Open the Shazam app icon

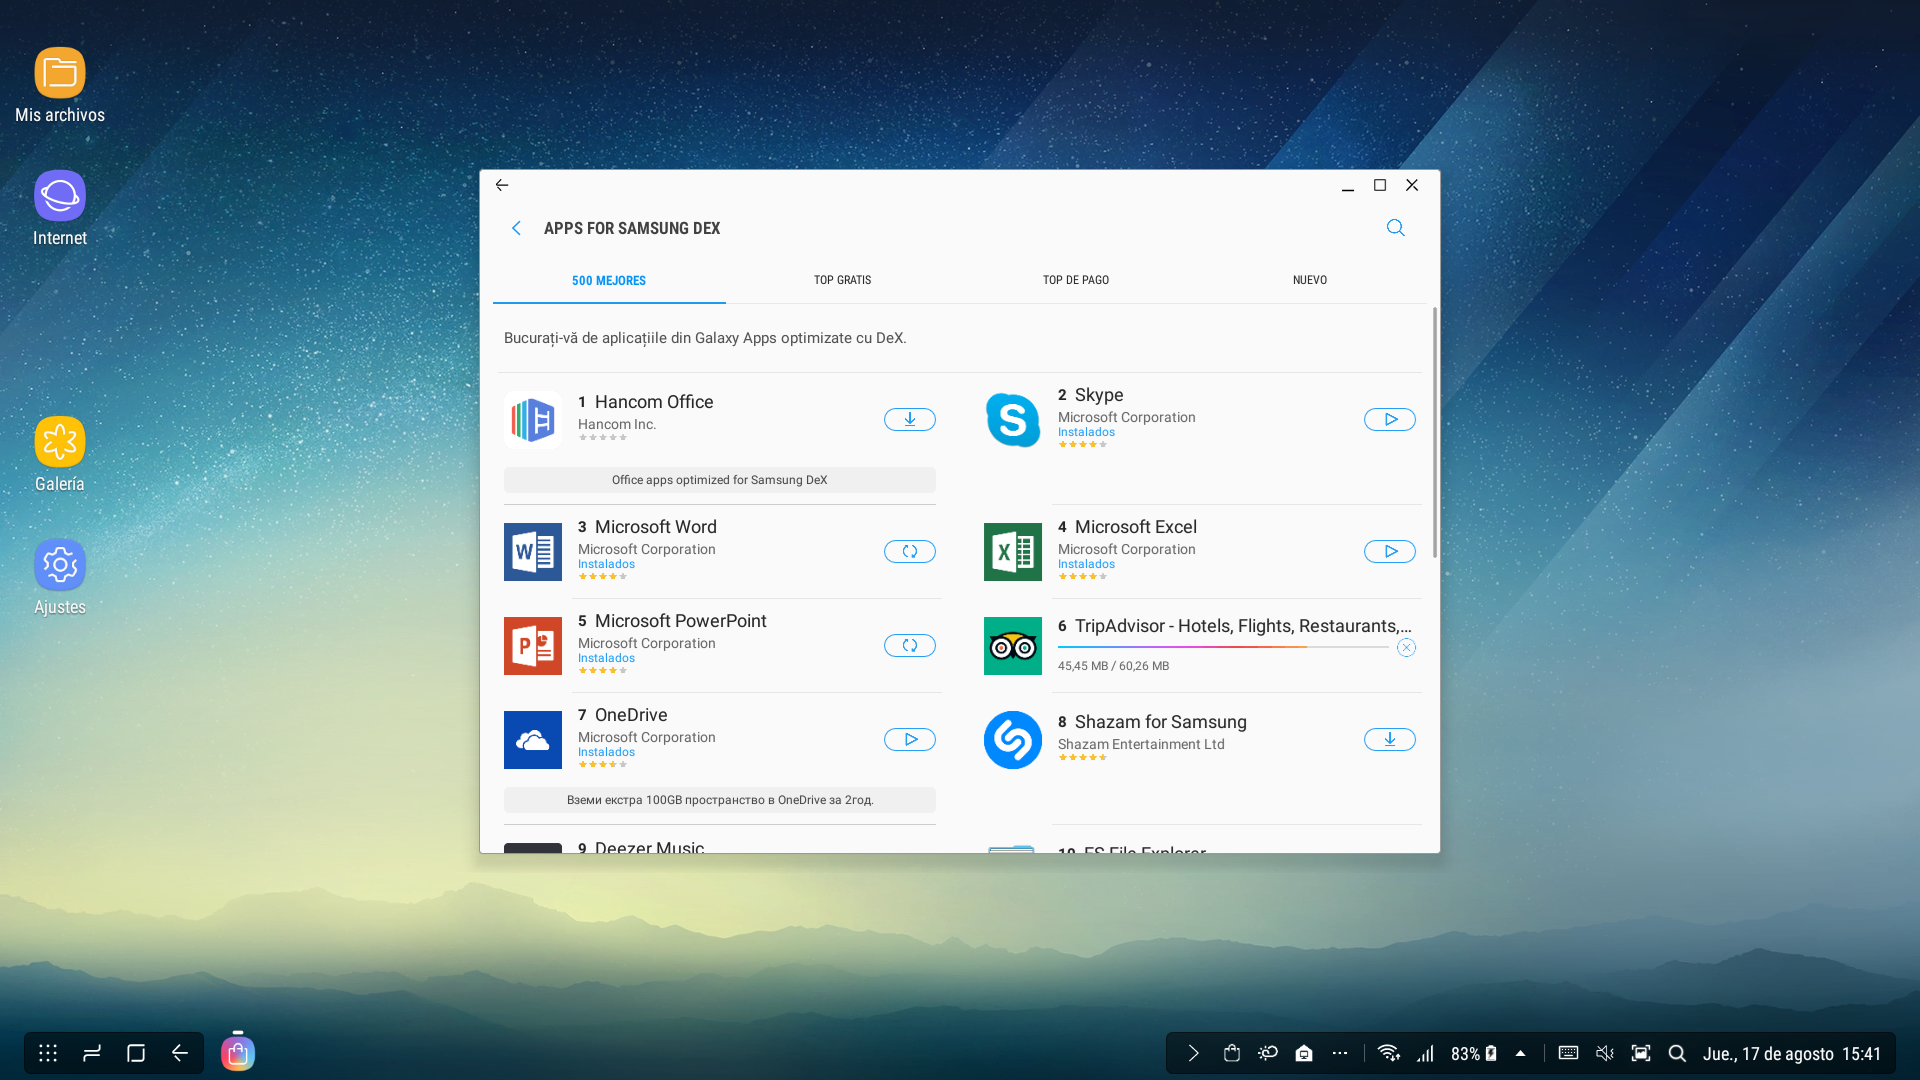tap(1013, 740)
